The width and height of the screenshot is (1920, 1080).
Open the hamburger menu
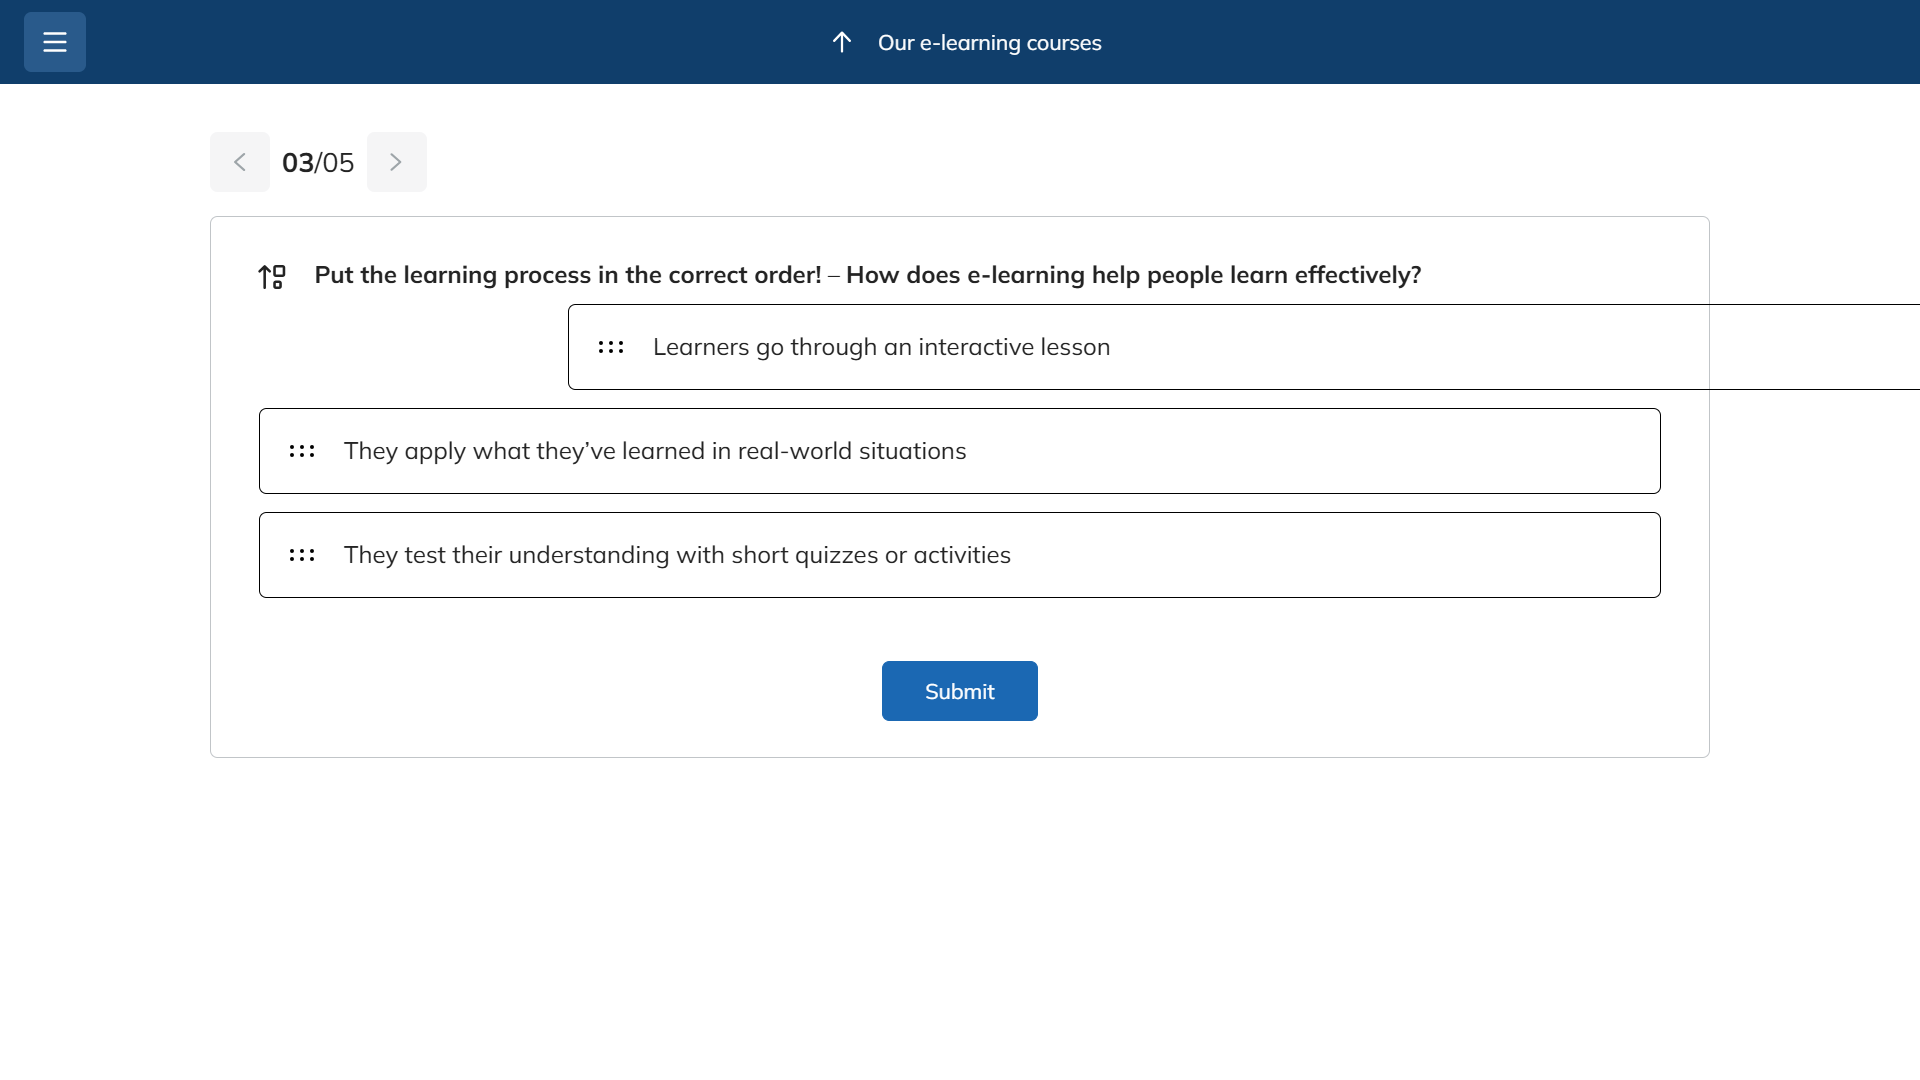coord(55,42)
